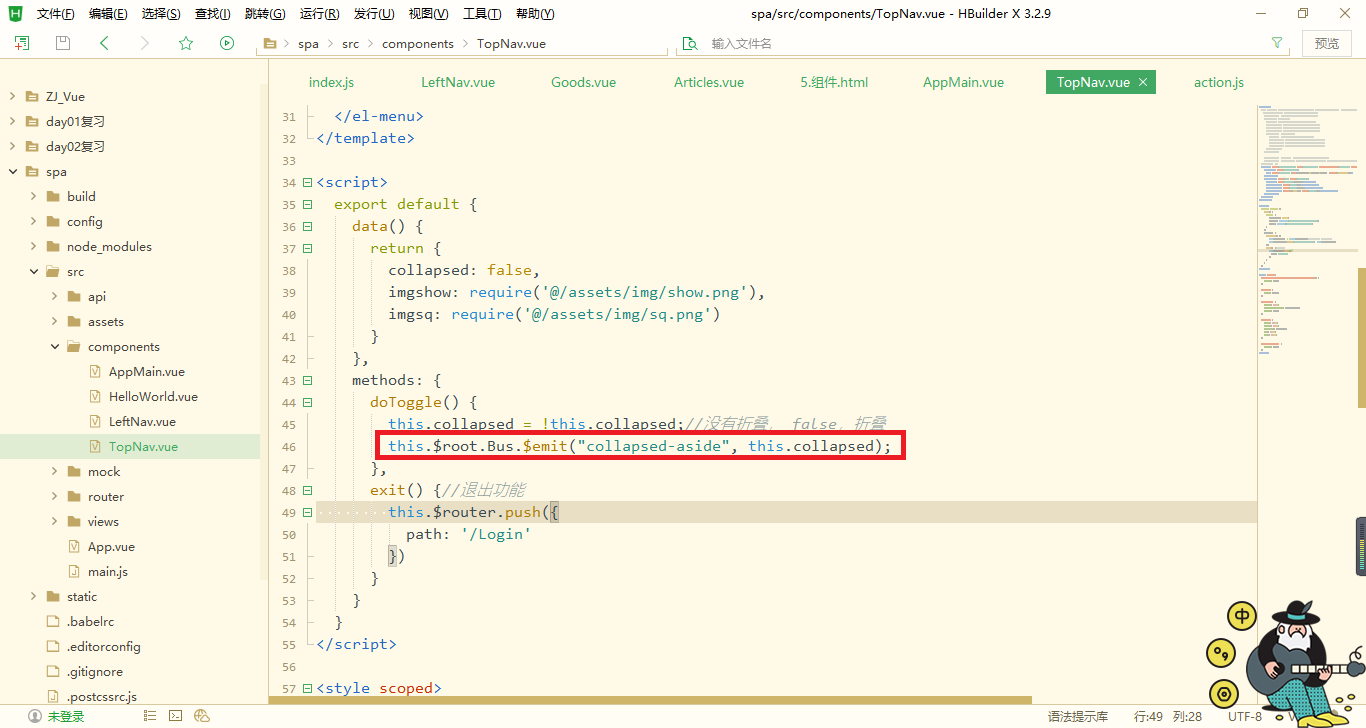Screen dimensions: 1366x728
Task: Click the filter funnel icon
Action: tap(1277, 43)
